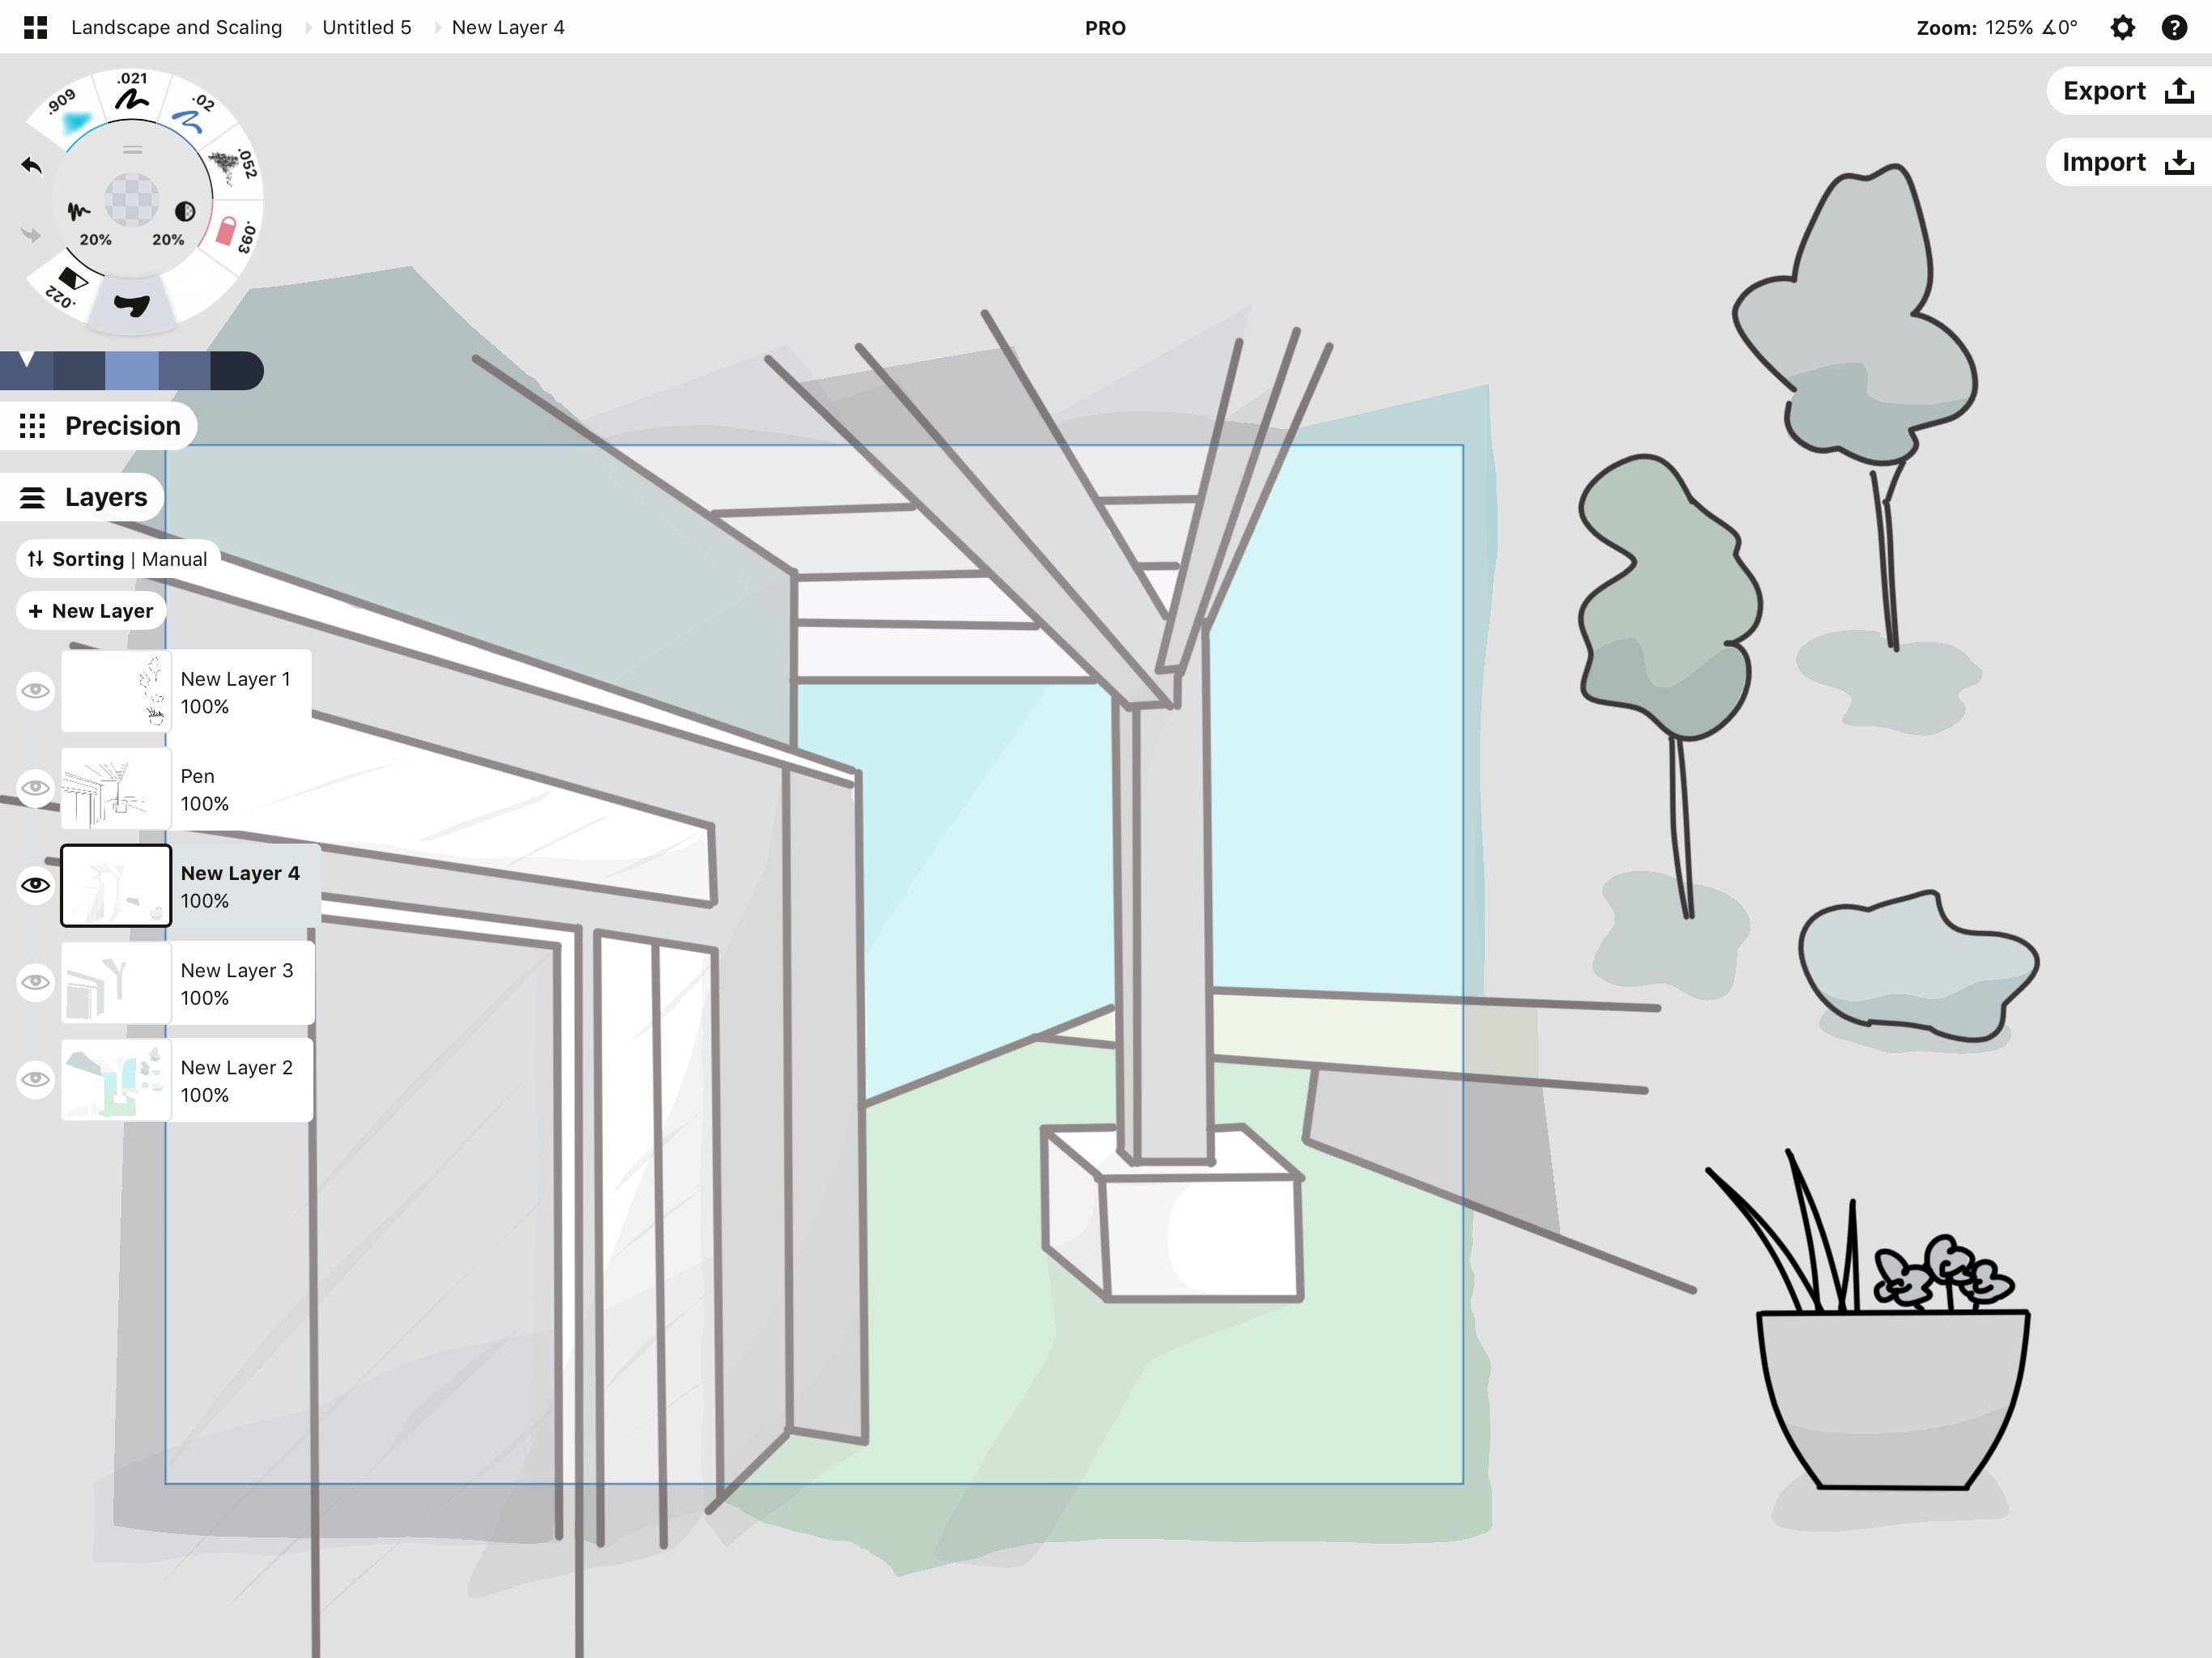Click the grid/precision panel icon
2212x1658 pixels.
click(33, 425)
